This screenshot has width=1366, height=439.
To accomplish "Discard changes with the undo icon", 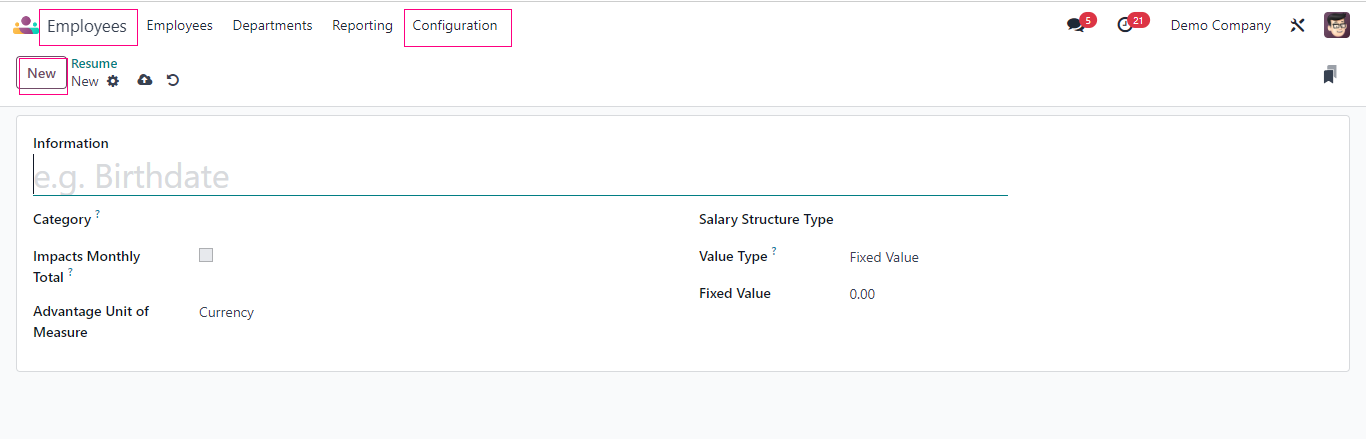I will 173,80.
